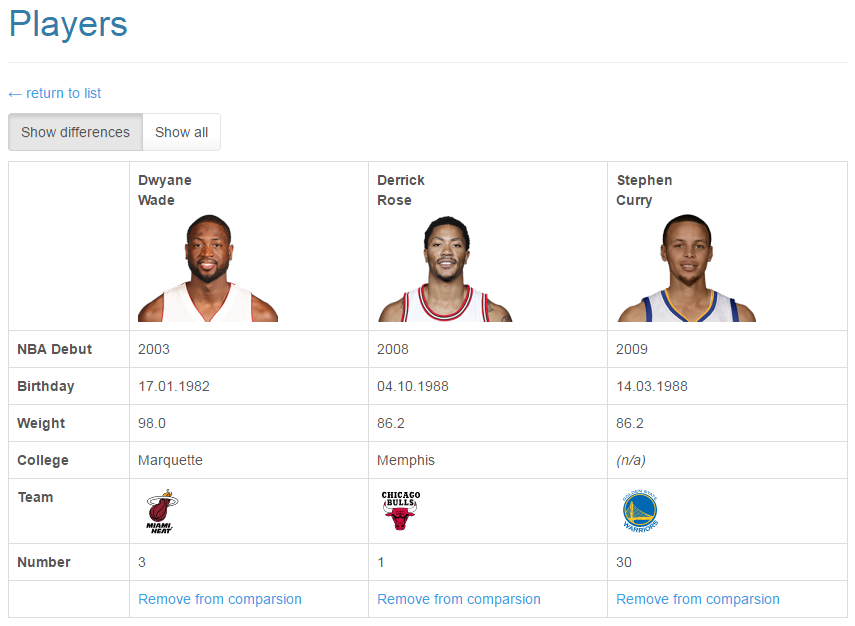Image resolution: width=855 pixels, height=626 pixels.
Task: Click the return to list link
Action: click(x=54, y=93)
